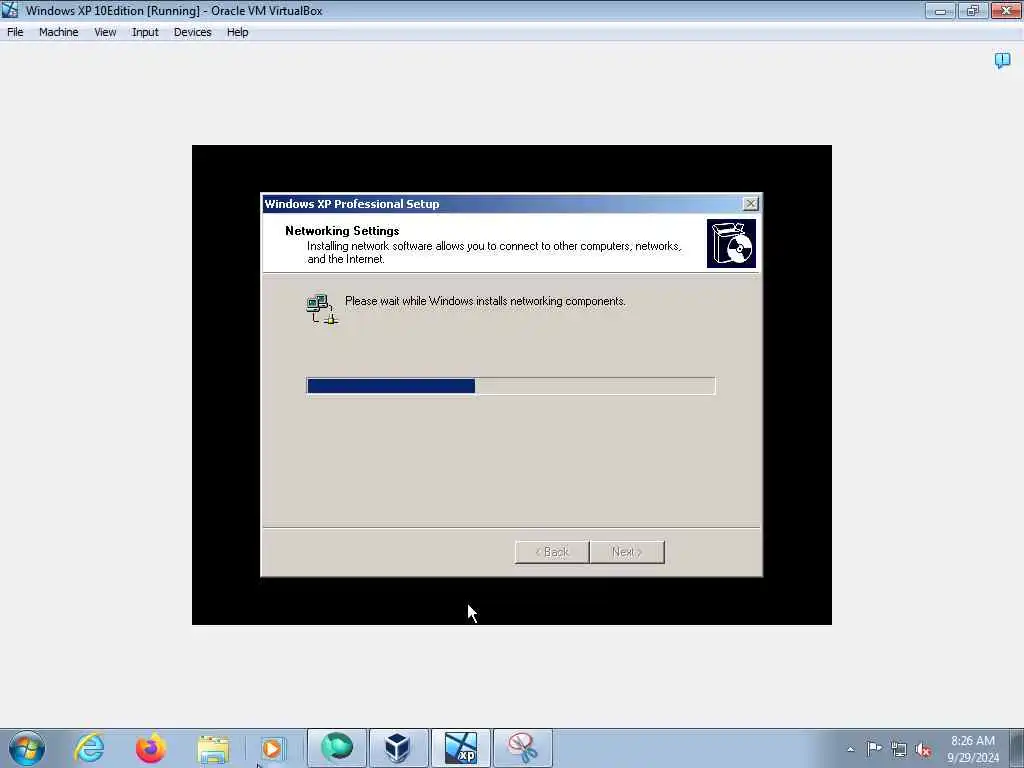Click the networked computers icon in Setup
This screenshot has height=768, width=1024.
click(x=321, y=309)
